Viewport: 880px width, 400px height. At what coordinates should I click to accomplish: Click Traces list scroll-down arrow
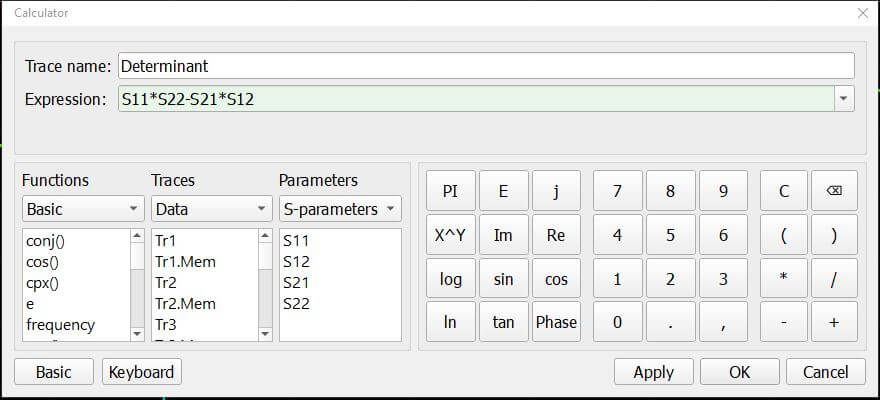click(x=265, y=334)
